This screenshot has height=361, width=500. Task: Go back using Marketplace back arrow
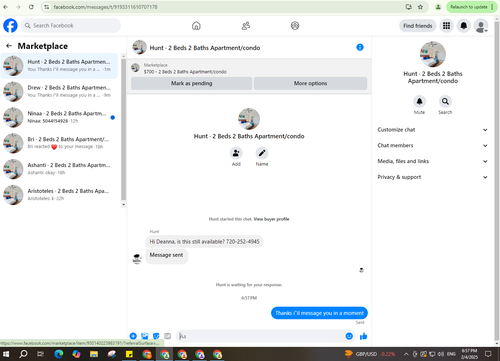[x=9, y=46]
